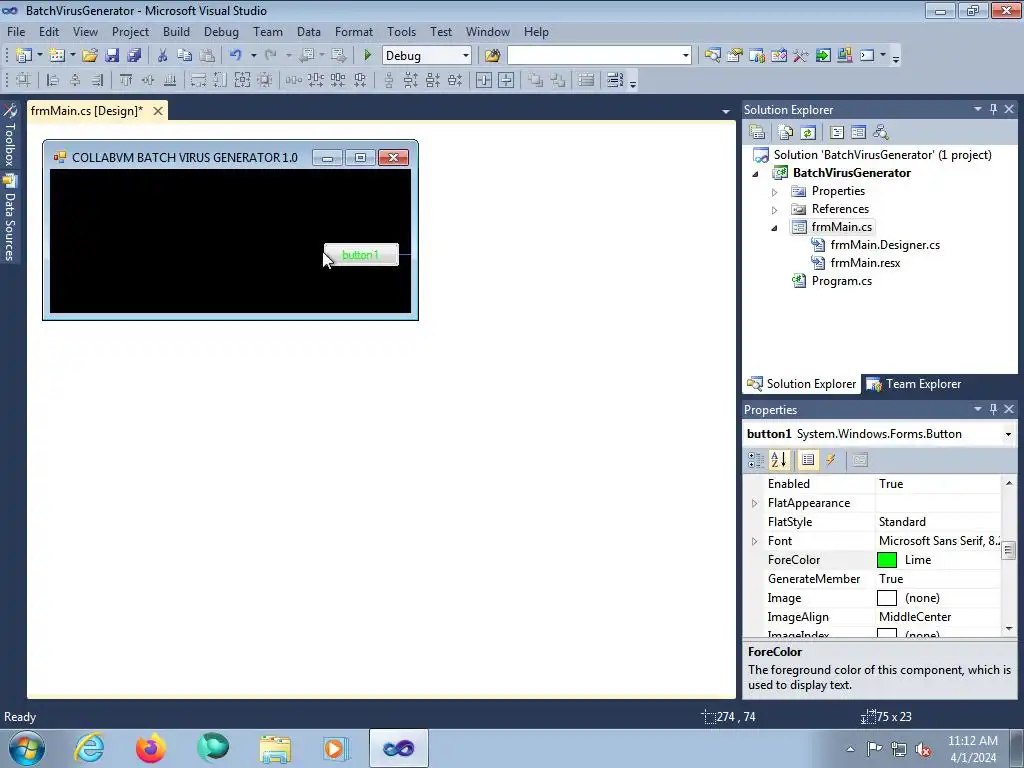Open the File menu
Image resolution: width=1024 pixels, height=768 pixels.
(x=16, y=31)
